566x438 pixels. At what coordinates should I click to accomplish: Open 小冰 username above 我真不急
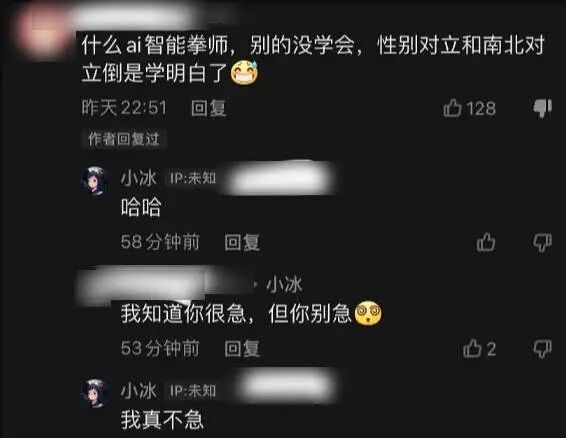pos(139,391)
